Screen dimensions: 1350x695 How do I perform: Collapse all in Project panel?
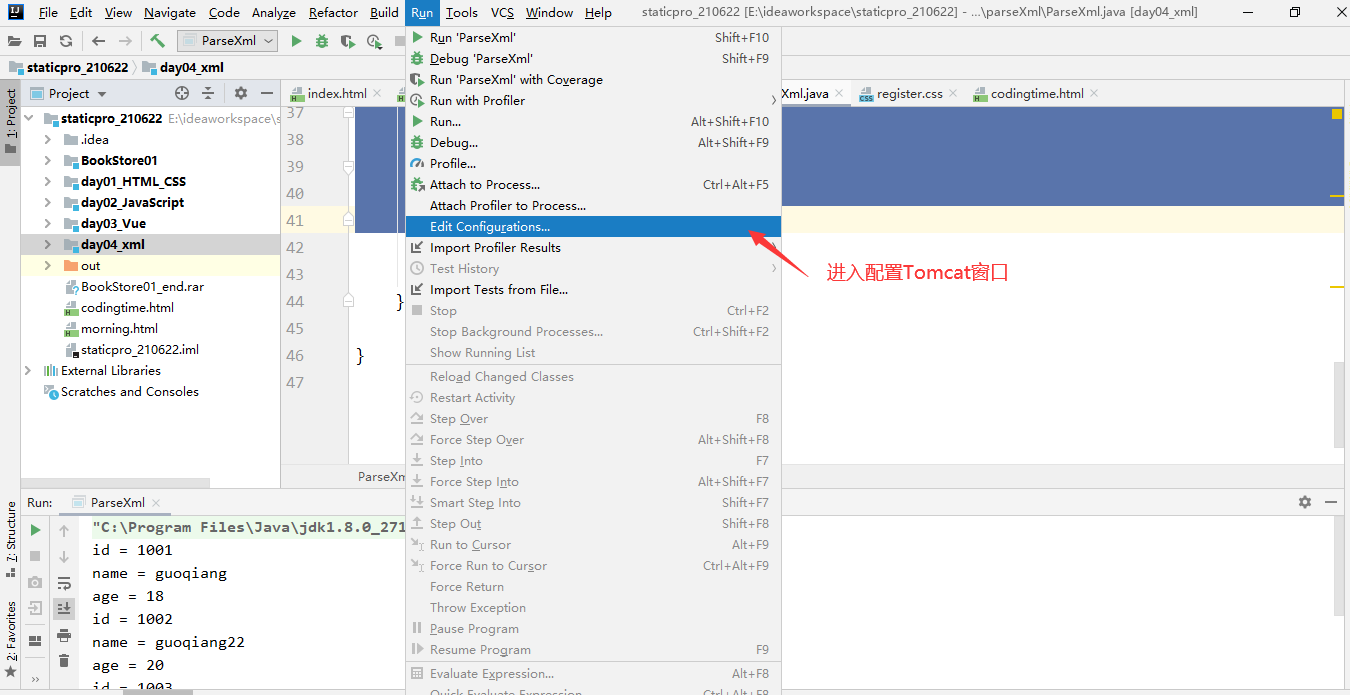pos(208,93)
